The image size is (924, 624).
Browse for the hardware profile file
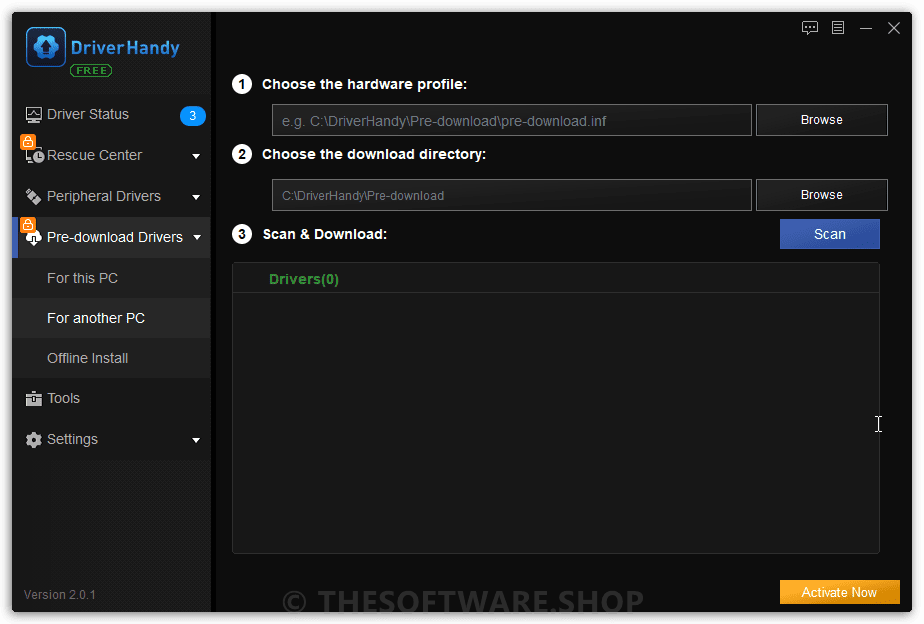pyautogui.click(x=821, y=120)
